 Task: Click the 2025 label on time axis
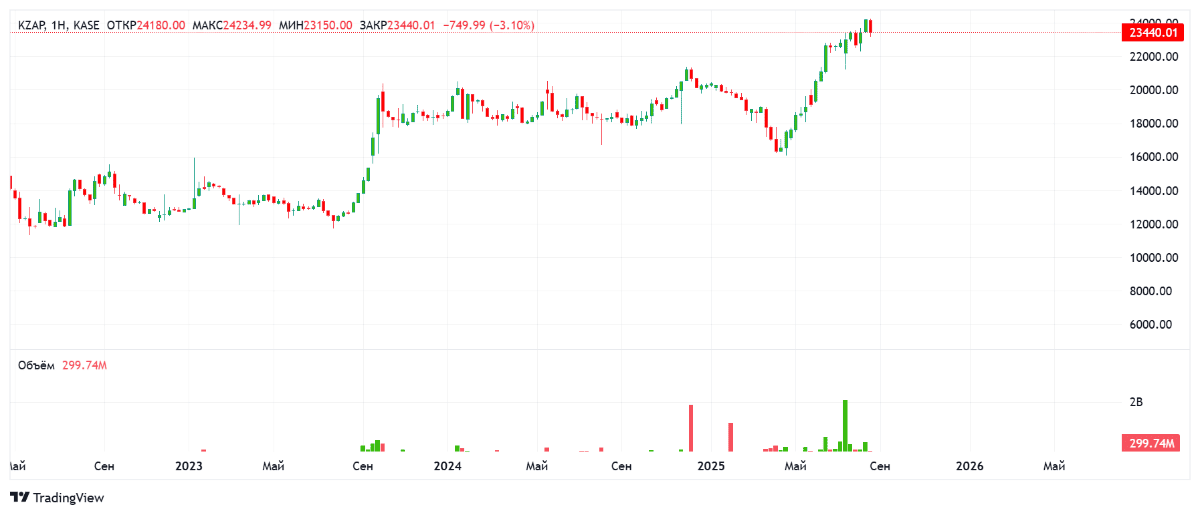pos(710,466)
